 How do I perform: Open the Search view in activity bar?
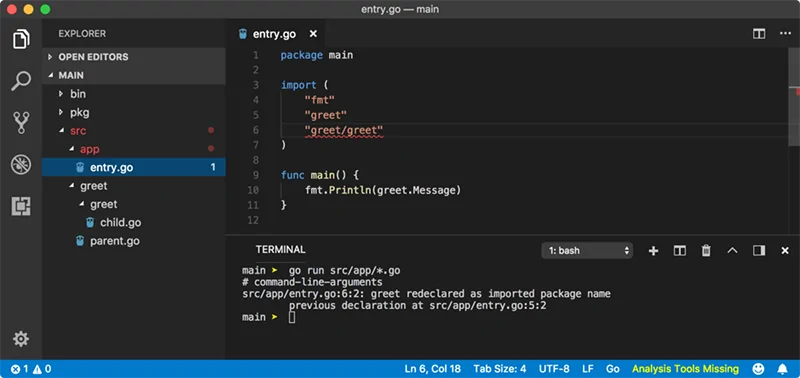(21, 81)
